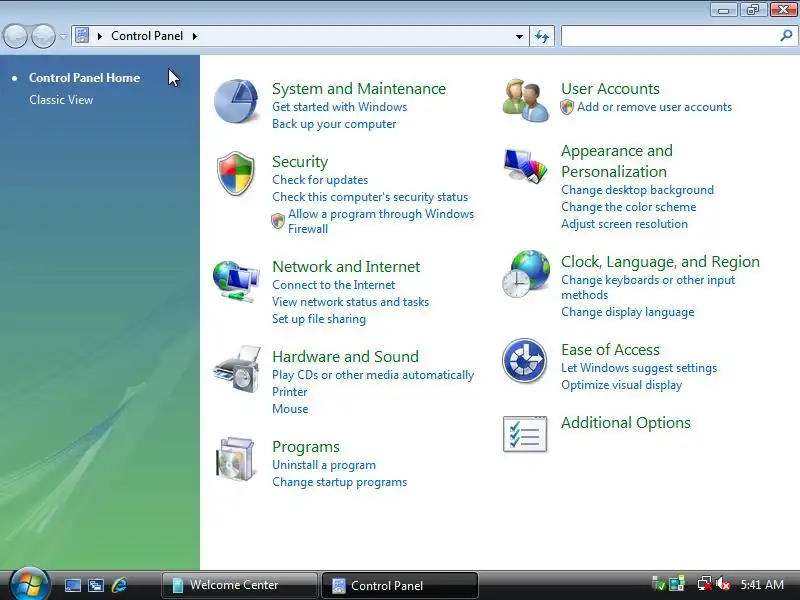Switch to Welcome Center taskbar button
This screenshot has width=800, height=600.
tap(239, 585)
